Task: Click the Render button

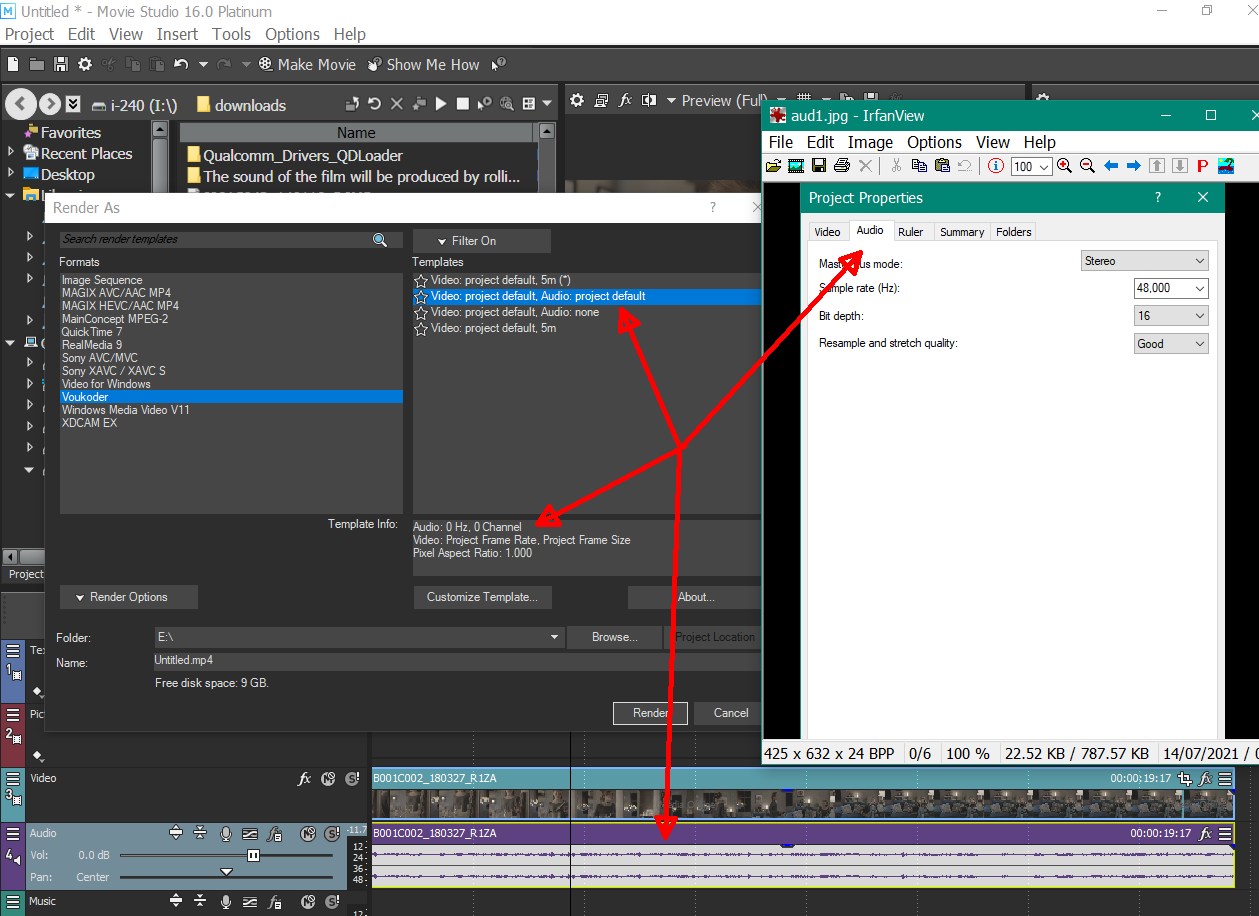Action: [650, 713]
